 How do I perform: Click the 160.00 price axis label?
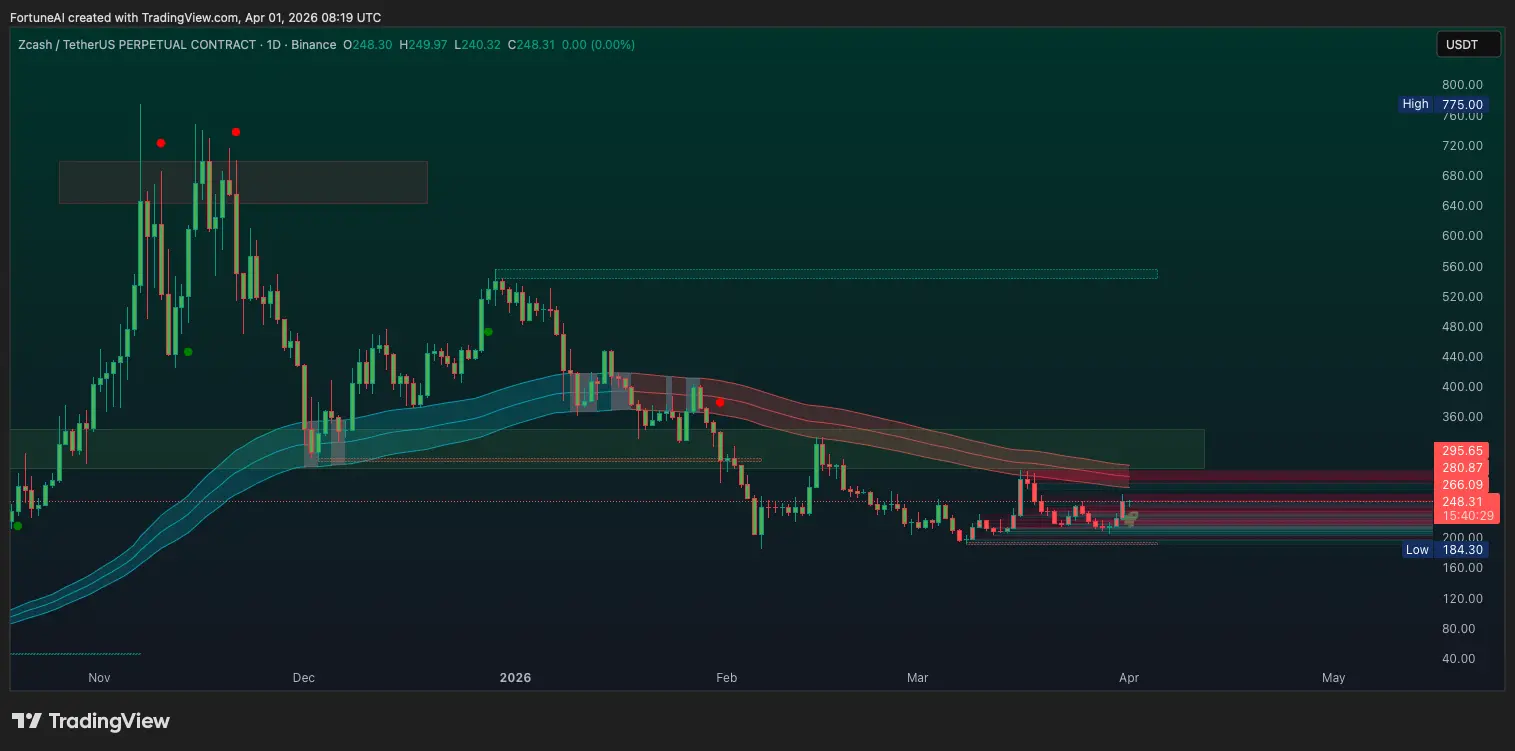click(x=1462, y=568)
